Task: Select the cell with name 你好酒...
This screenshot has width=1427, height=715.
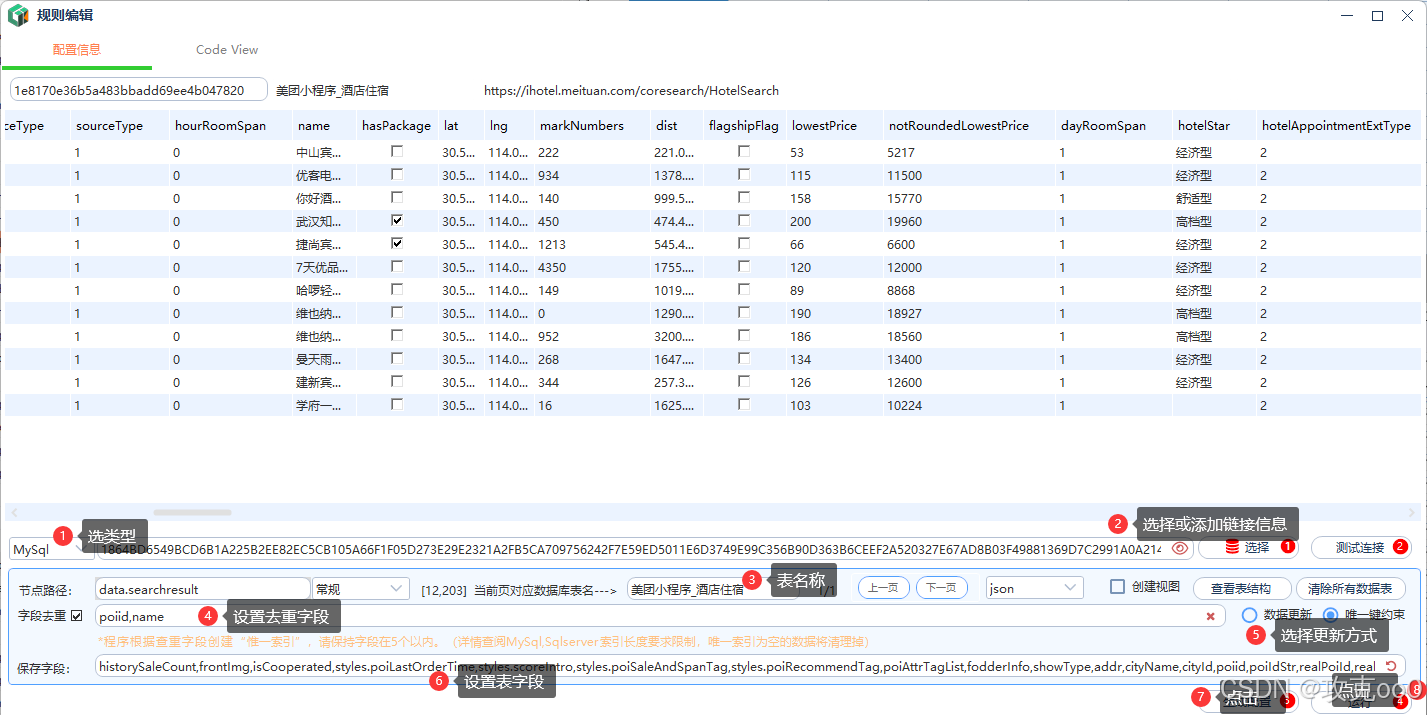Action: tap(324, 198)
